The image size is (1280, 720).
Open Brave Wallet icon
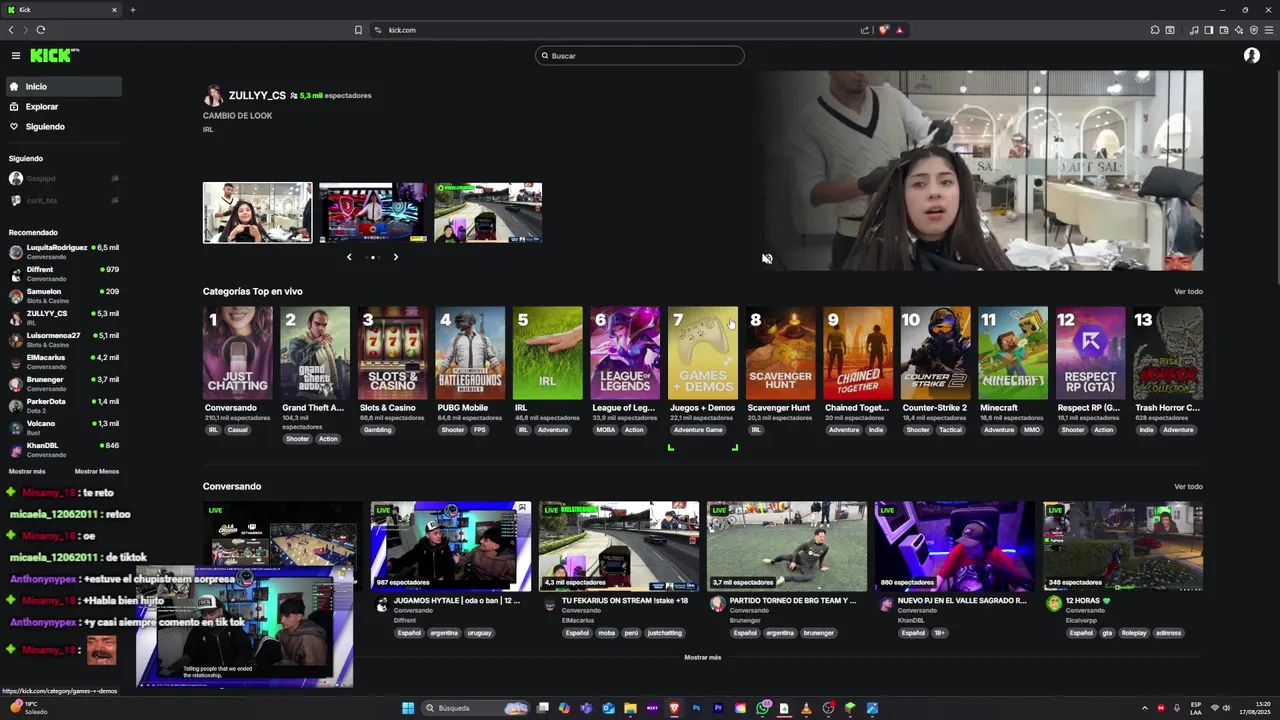point(1224,30)
